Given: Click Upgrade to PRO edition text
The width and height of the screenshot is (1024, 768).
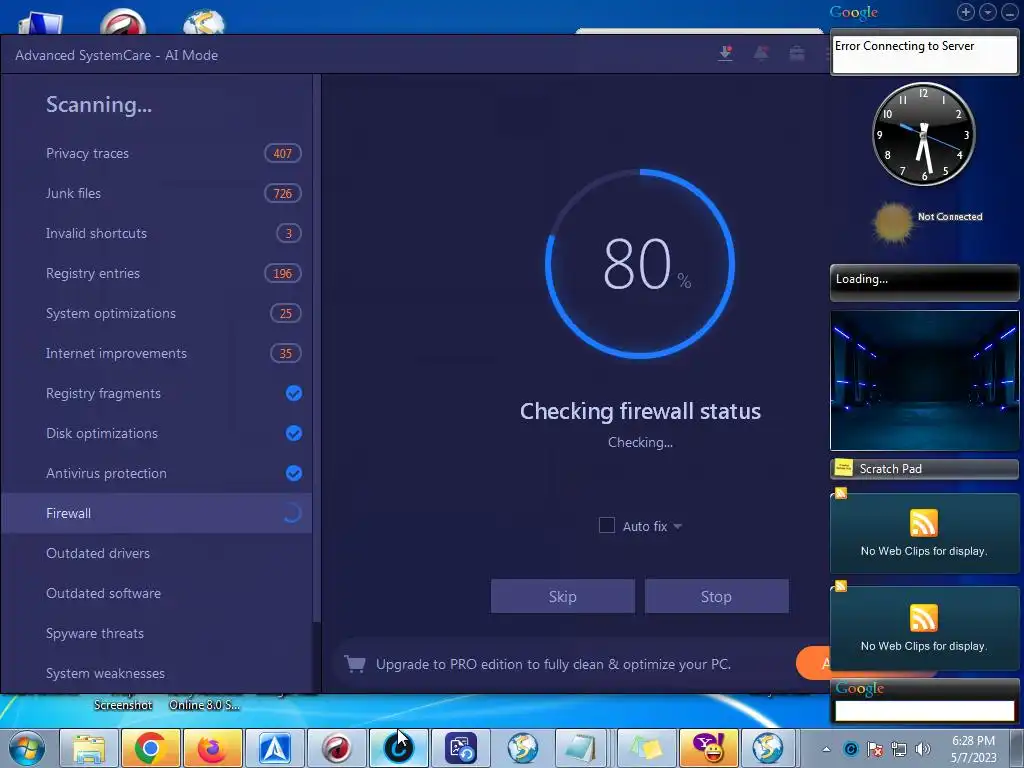Looking at the screenshot, I should click(x=553, y=664).
